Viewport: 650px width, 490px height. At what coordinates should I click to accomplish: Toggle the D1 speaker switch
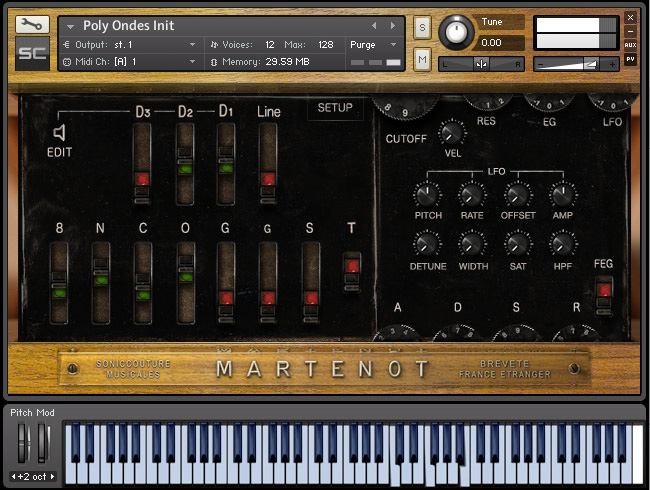(x=226, y=164)
